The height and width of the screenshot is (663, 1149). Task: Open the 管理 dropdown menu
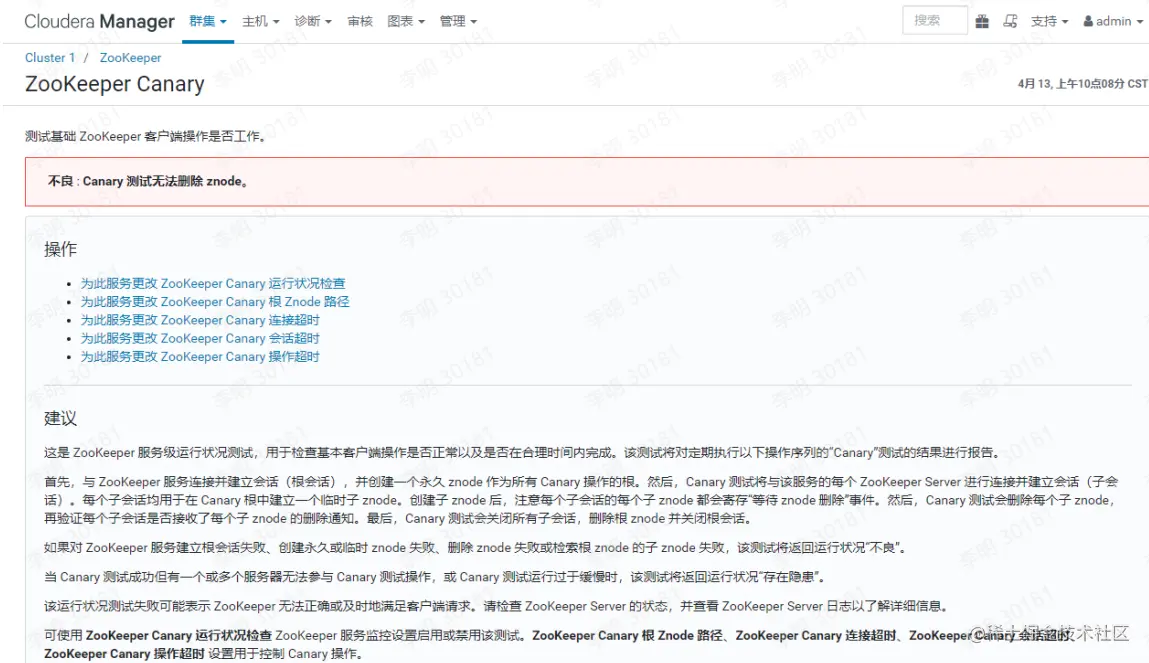click(458, 21)
